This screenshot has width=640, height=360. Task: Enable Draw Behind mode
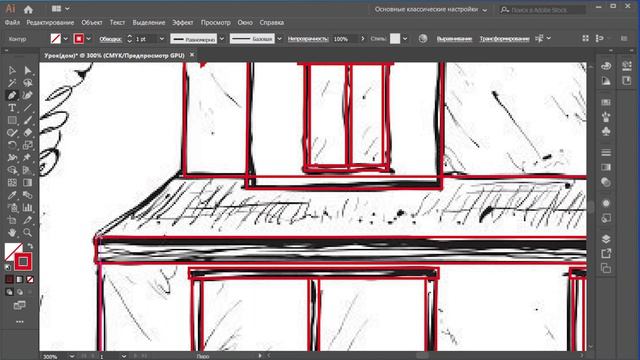click(x=20, y=292)
